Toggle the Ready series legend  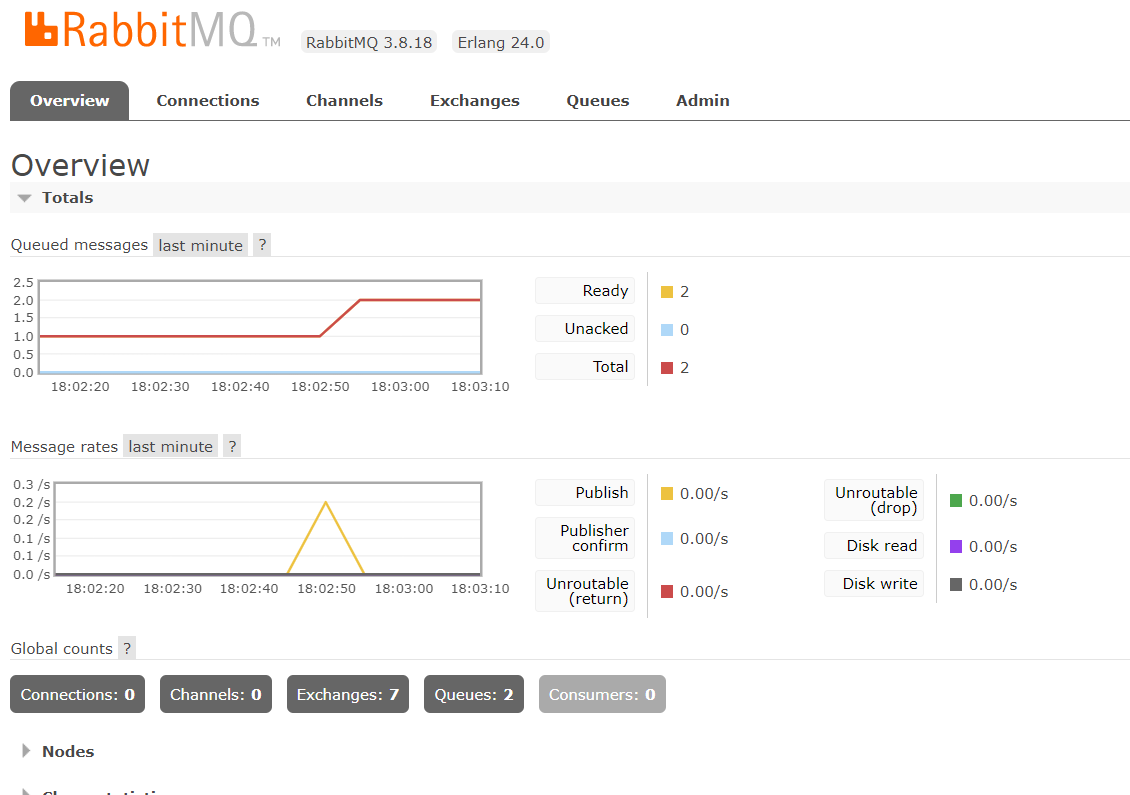pos(584,290)
